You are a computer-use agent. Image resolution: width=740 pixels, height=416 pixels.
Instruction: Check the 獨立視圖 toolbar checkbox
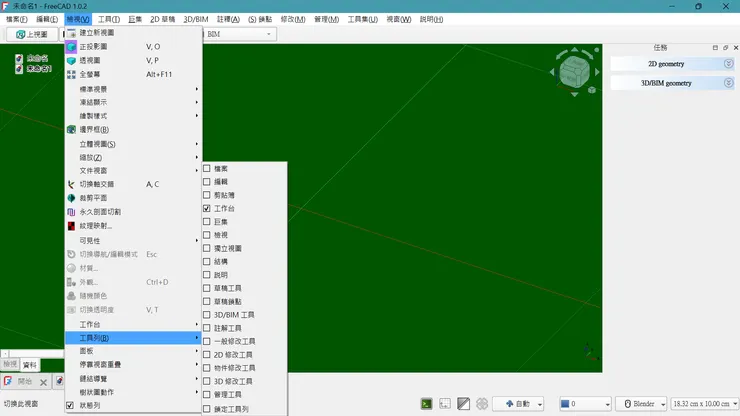pyautogui.click(x=207, y=248)
